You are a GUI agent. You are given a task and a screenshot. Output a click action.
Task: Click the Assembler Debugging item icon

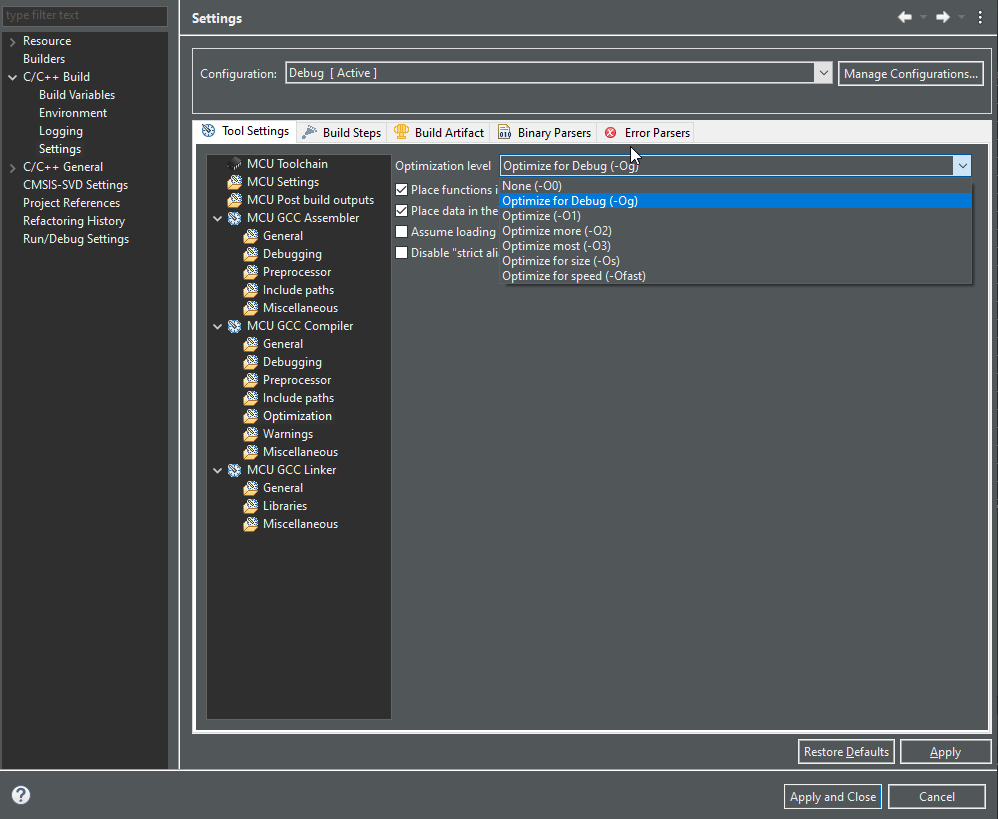point(251,254)
